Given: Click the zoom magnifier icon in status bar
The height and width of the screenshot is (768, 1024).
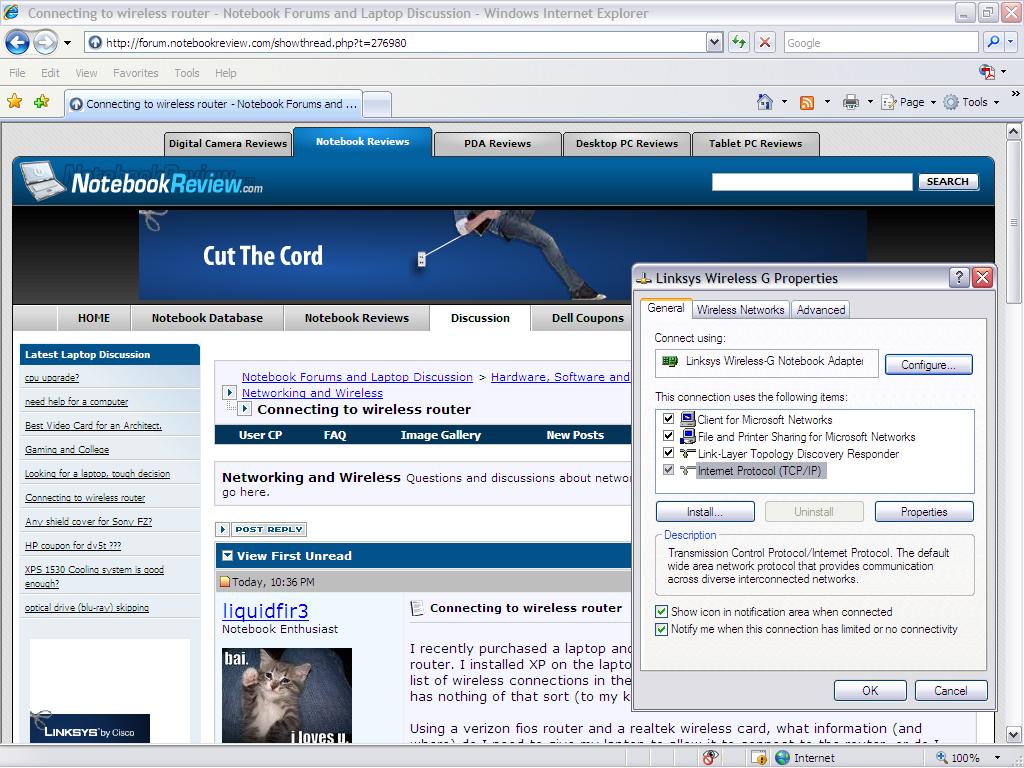Looking at the screenshot, I should click(x=942, y=758).
